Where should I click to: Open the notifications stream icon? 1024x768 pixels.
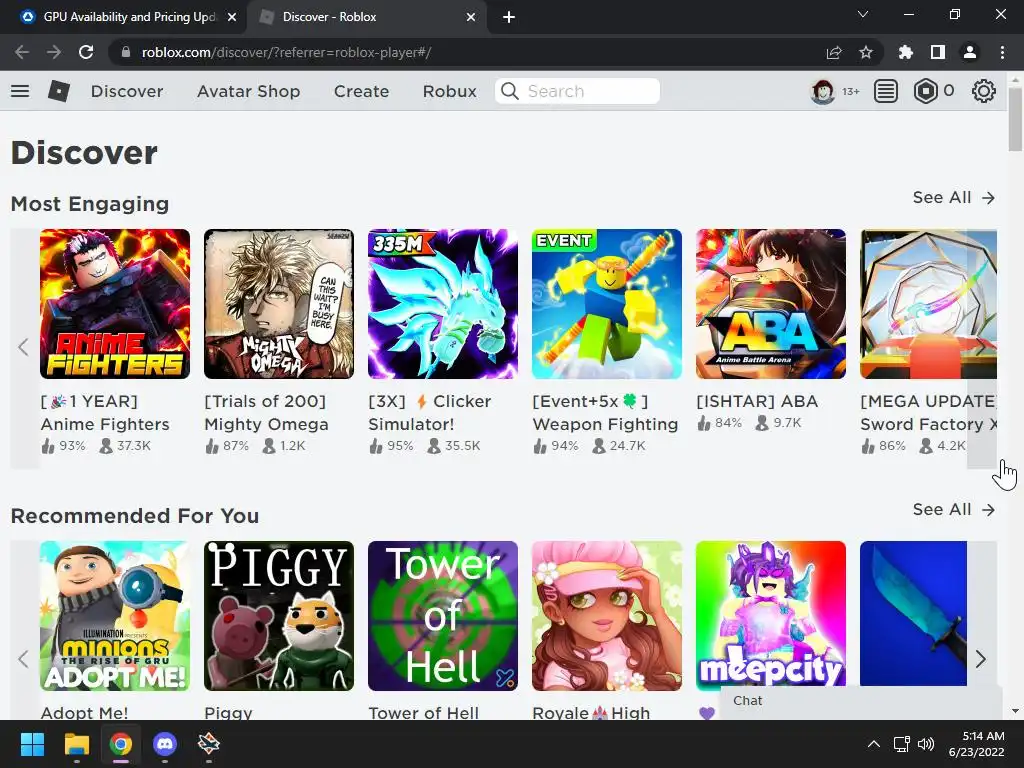[886, 91]
